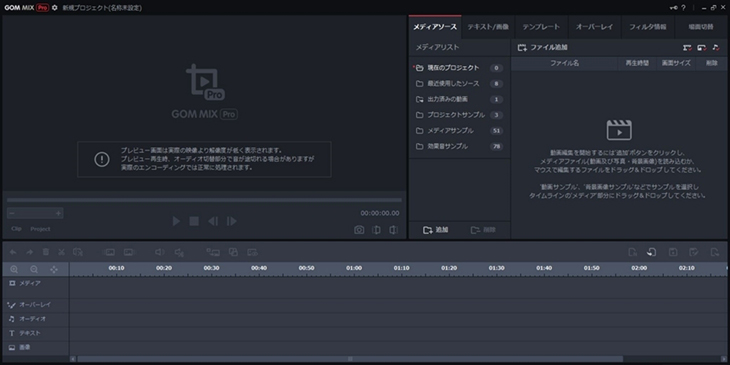Image resolution: width=730 pixels, height=365 pixels.
Task: Click the preview zoom slider plus end
Action: point(59,213)
